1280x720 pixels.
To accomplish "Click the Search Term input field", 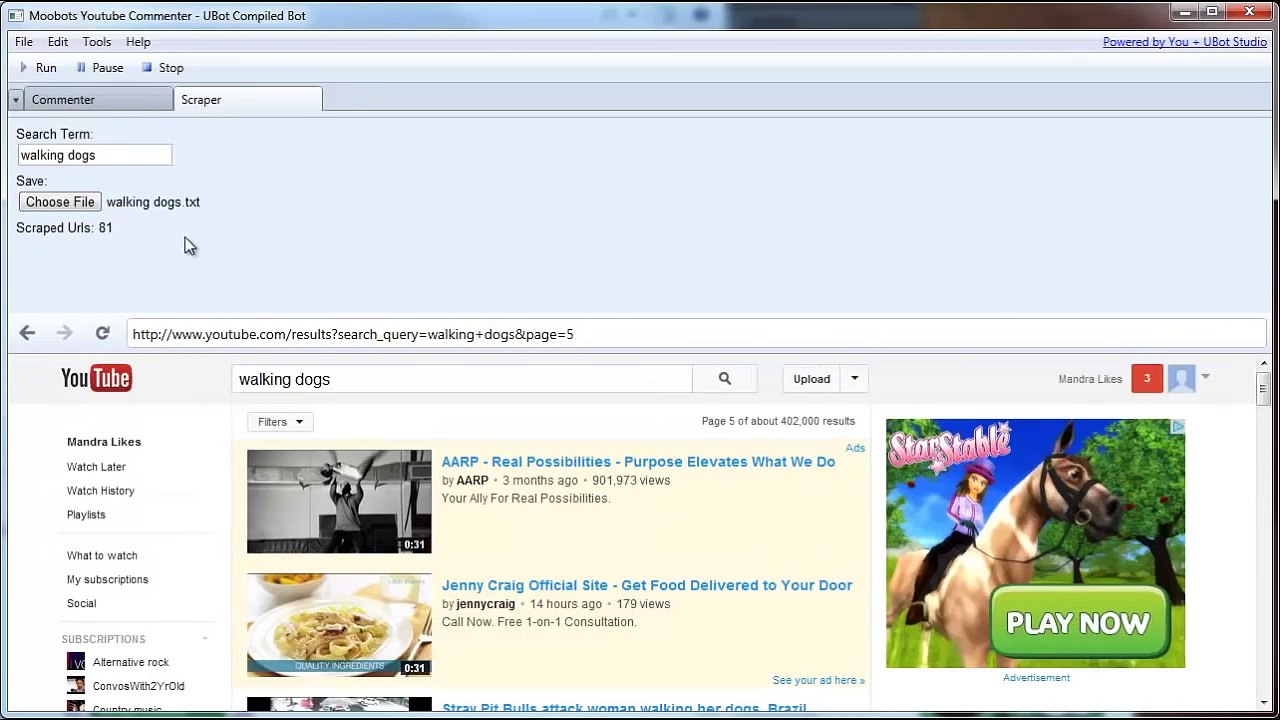I will point(95,155).
